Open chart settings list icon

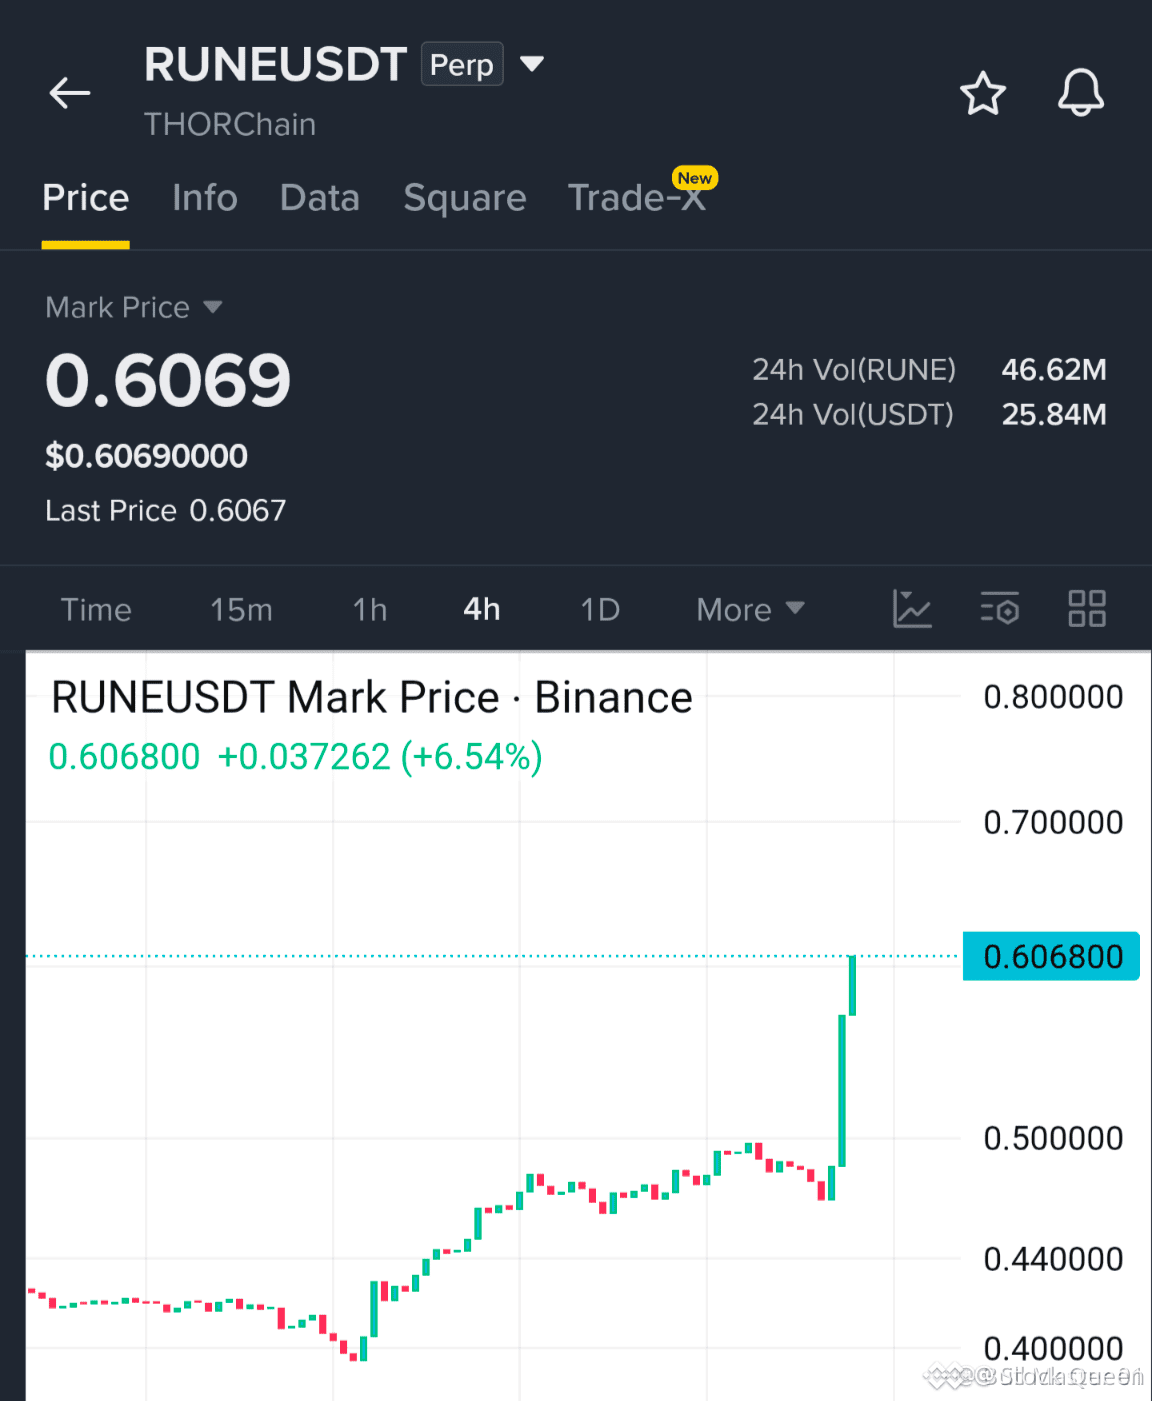[x=999, y=609]
